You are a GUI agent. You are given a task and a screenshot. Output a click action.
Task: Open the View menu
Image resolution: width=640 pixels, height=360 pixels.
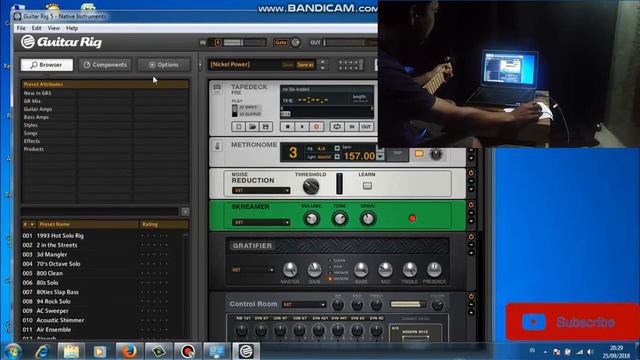click(53, 28)
